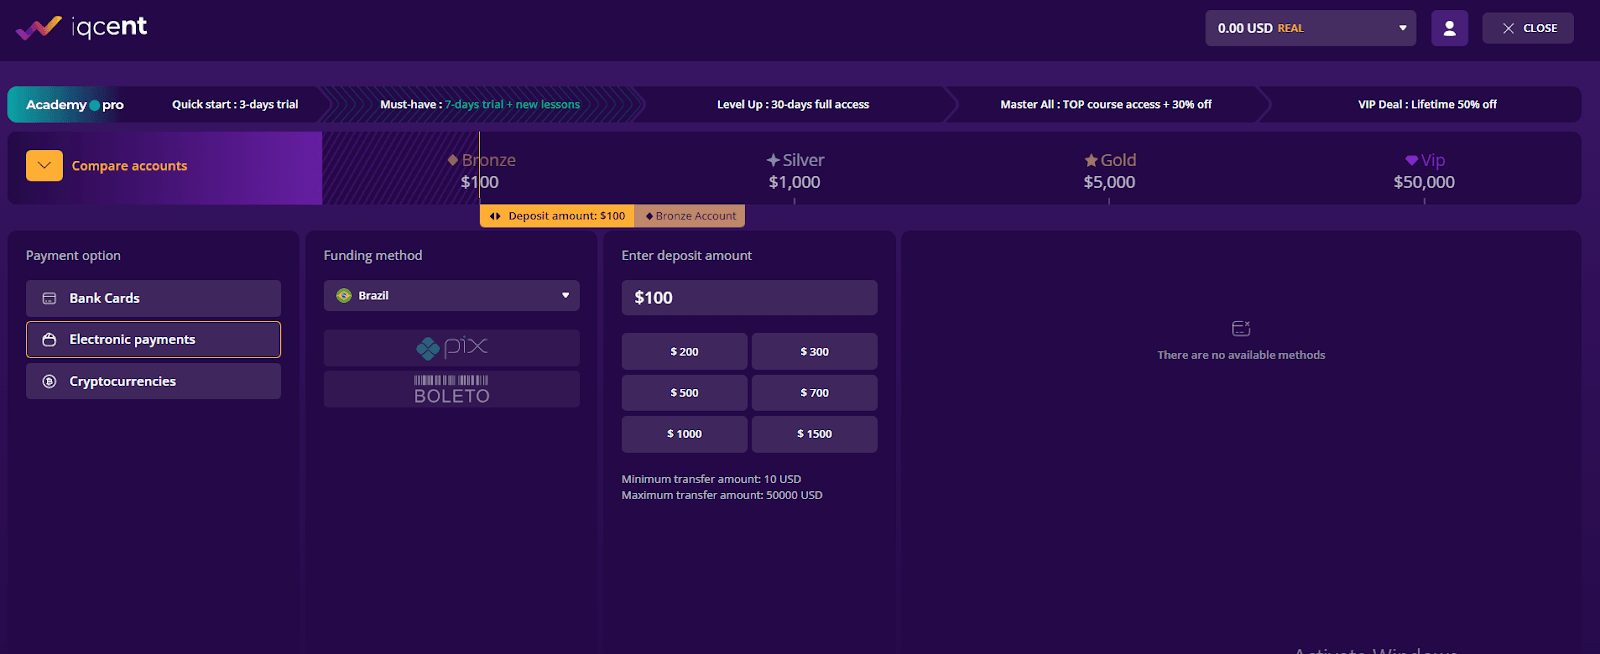Pick the $ 300 preset amount
Screen dimensions: 1600x654
(x=815, y=352)
